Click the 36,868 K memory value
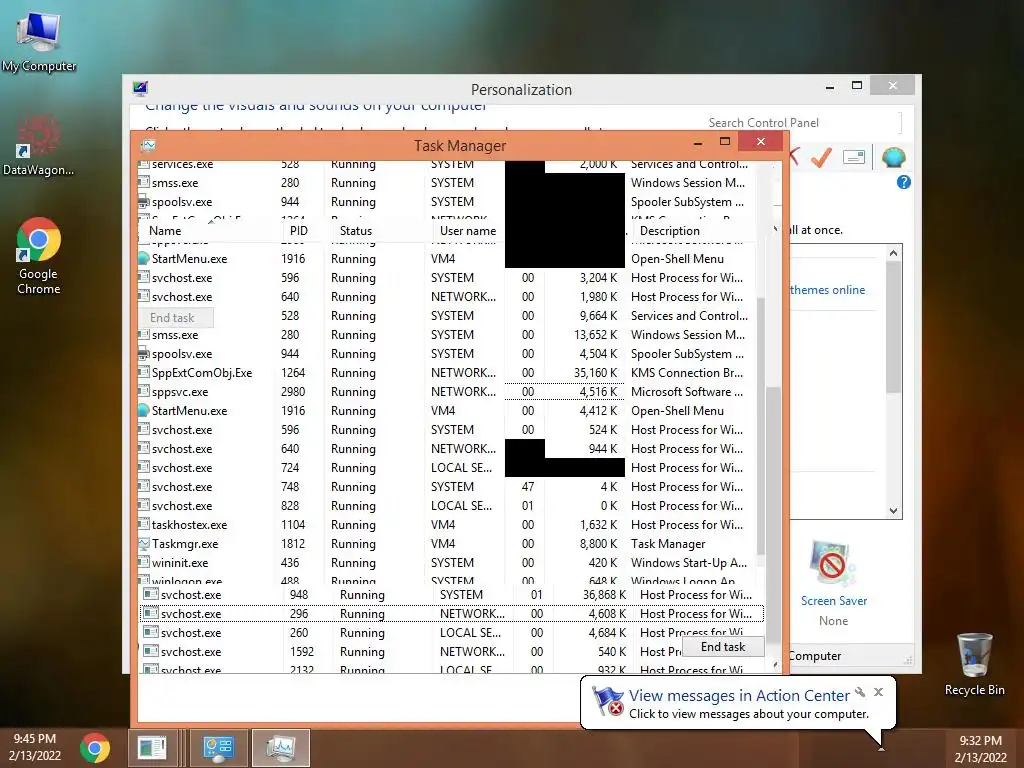The width and height of the screenshot is (1024, 768). [x=604, y=594]
